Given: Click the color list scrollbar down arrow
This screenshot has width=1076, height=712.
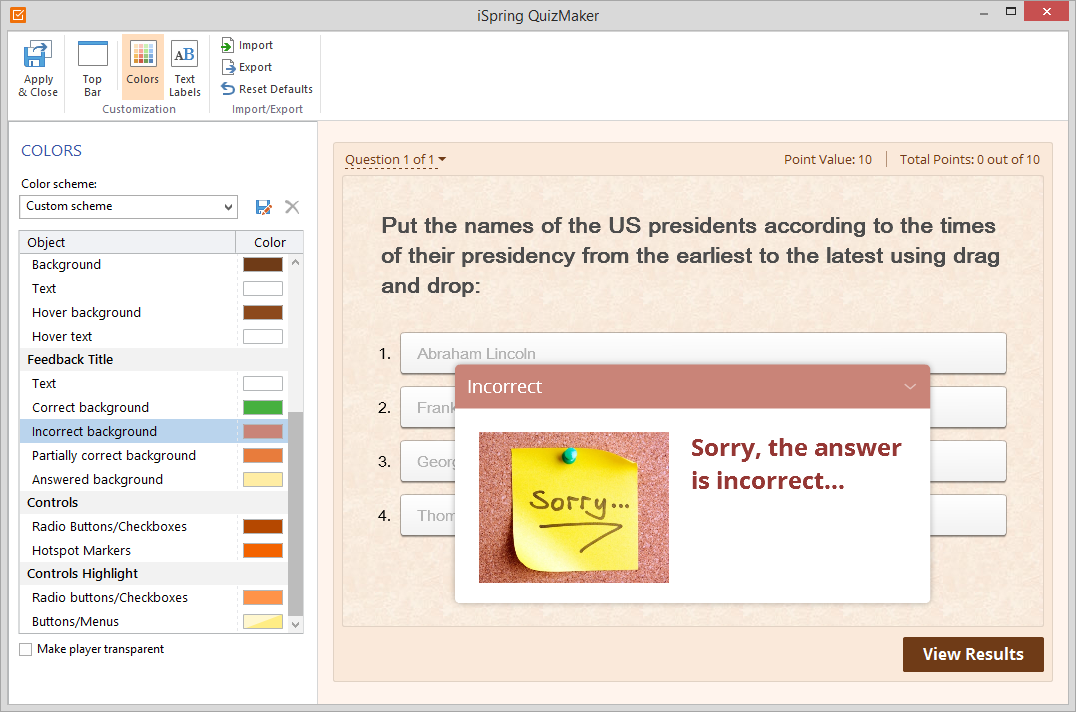Looking at the screenshot, I should (x=295, y=624).
